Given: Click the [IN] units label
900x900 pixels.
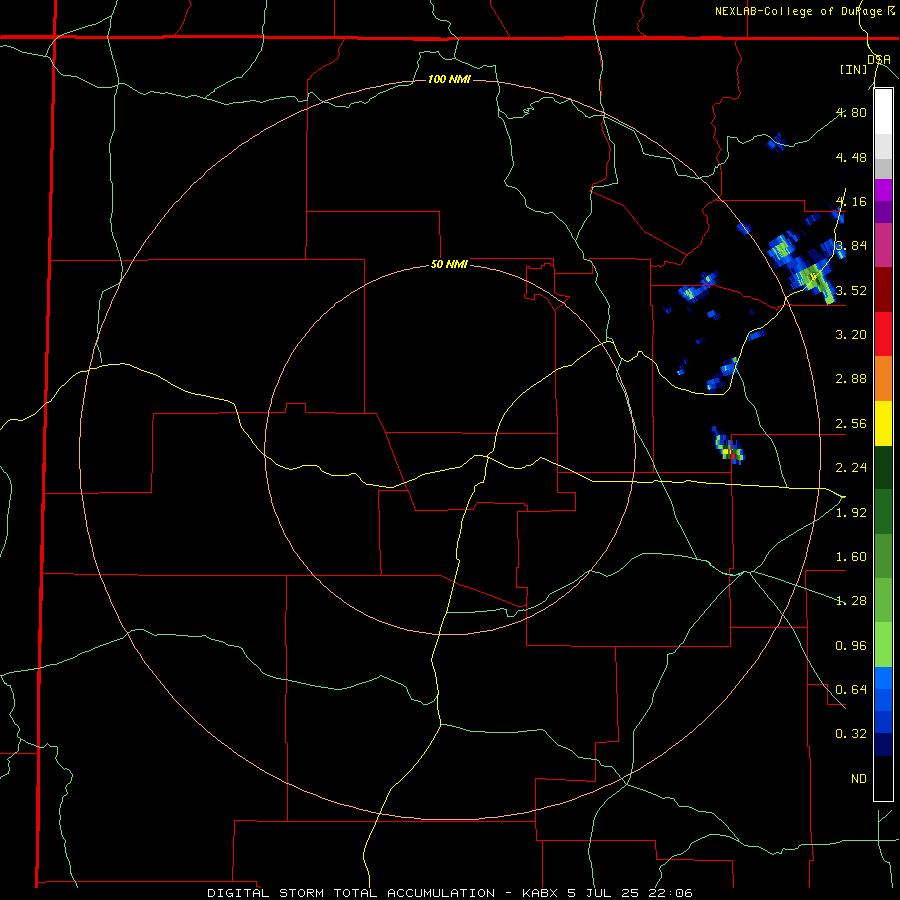Looking at the screenshot, I should [854, 69].
